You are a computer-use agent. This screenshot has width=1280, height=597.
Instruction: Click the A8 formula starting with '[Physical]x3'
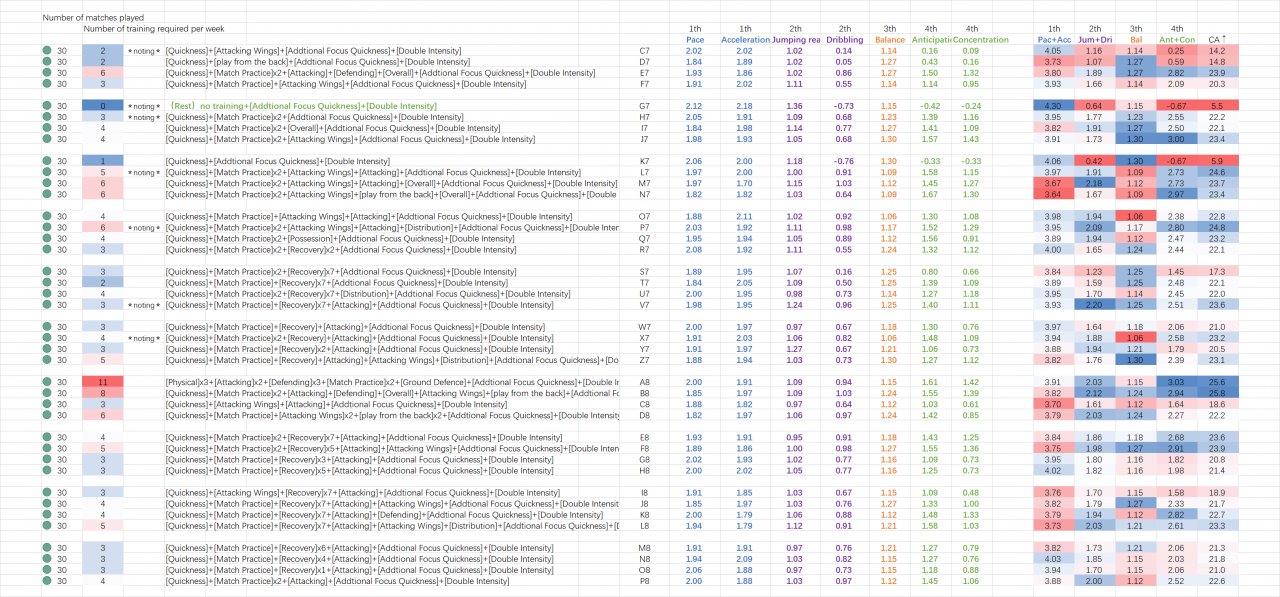pyautogui.click(x=392, y=382)
